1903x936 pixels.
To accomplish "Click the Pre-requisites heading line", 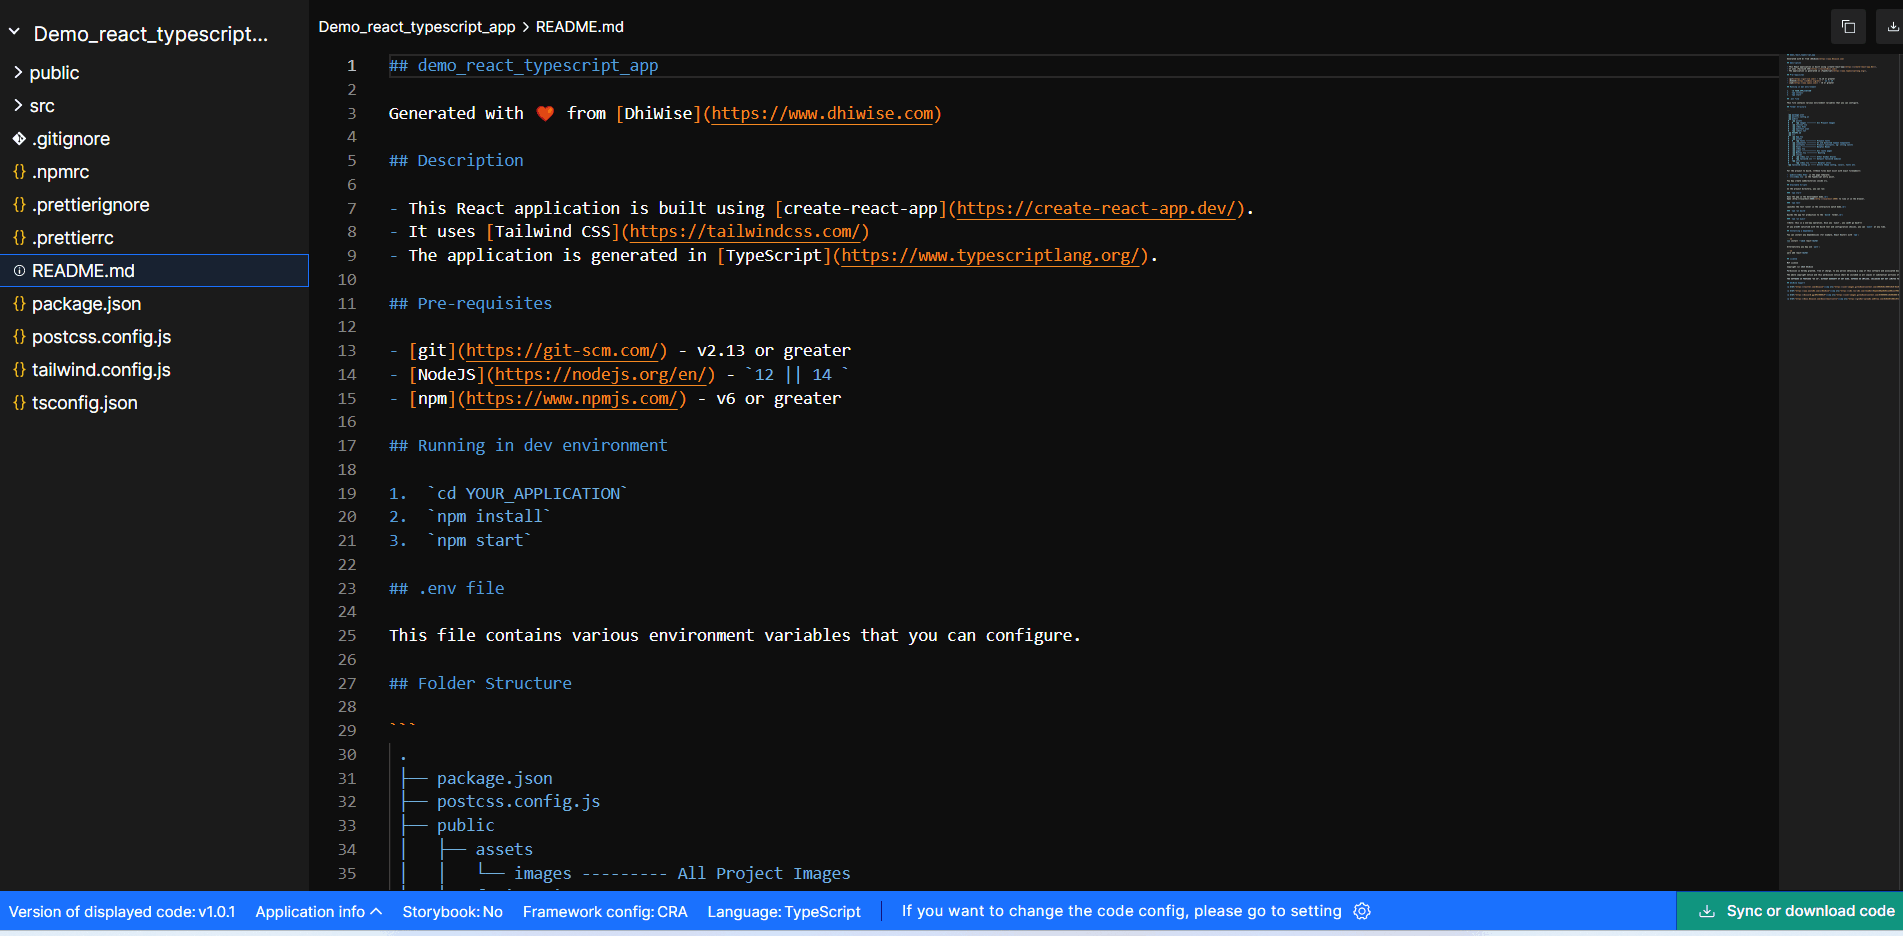I will click(470, 303).
